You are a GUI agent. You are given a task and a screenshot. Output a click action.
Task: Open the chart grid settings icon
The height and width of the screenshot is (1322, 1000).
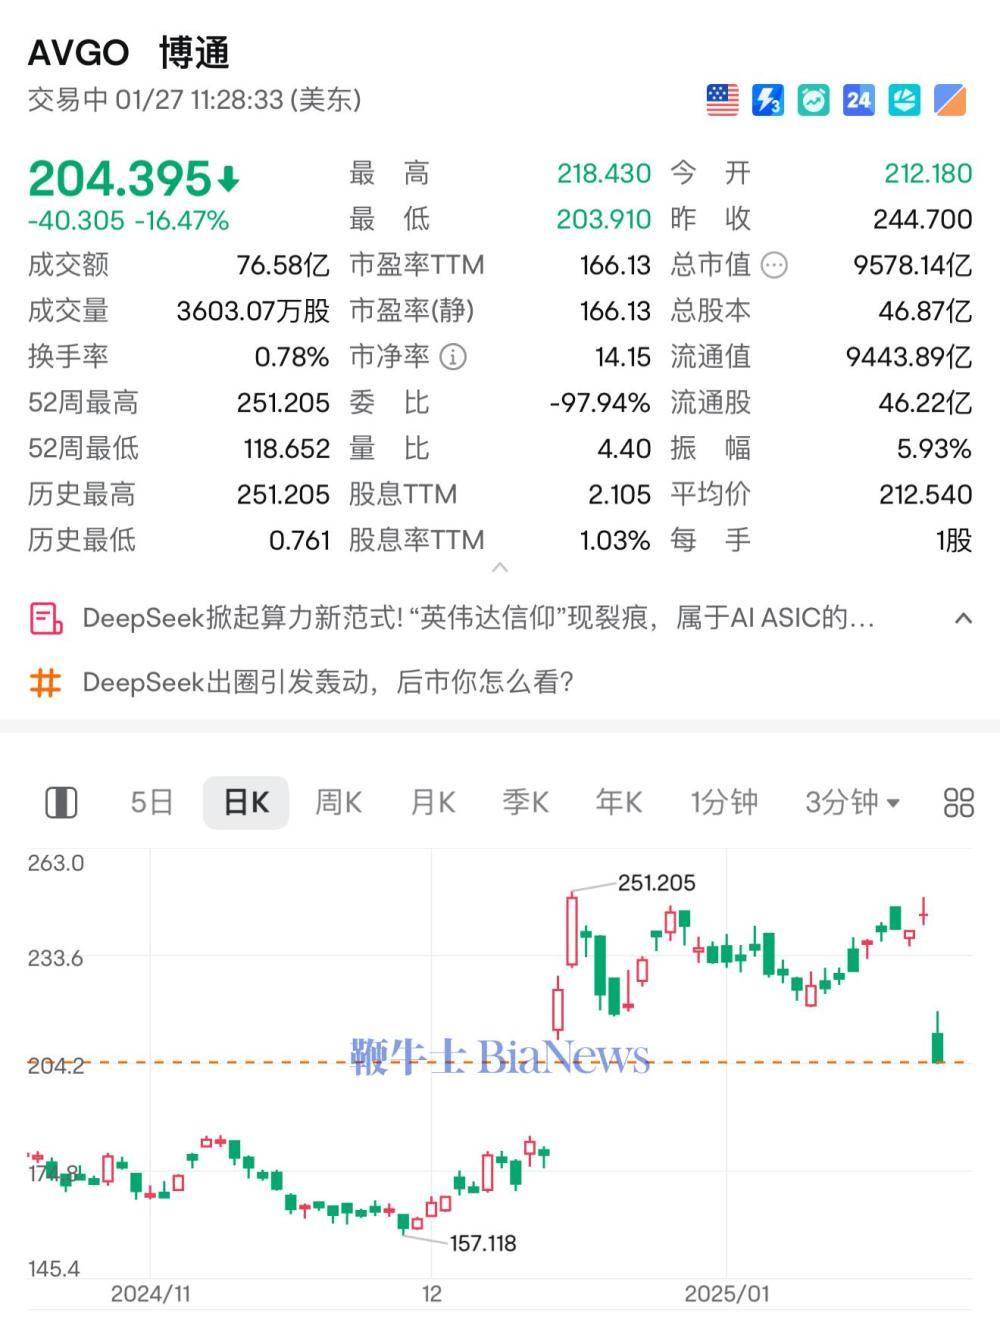tap(958, 802)
